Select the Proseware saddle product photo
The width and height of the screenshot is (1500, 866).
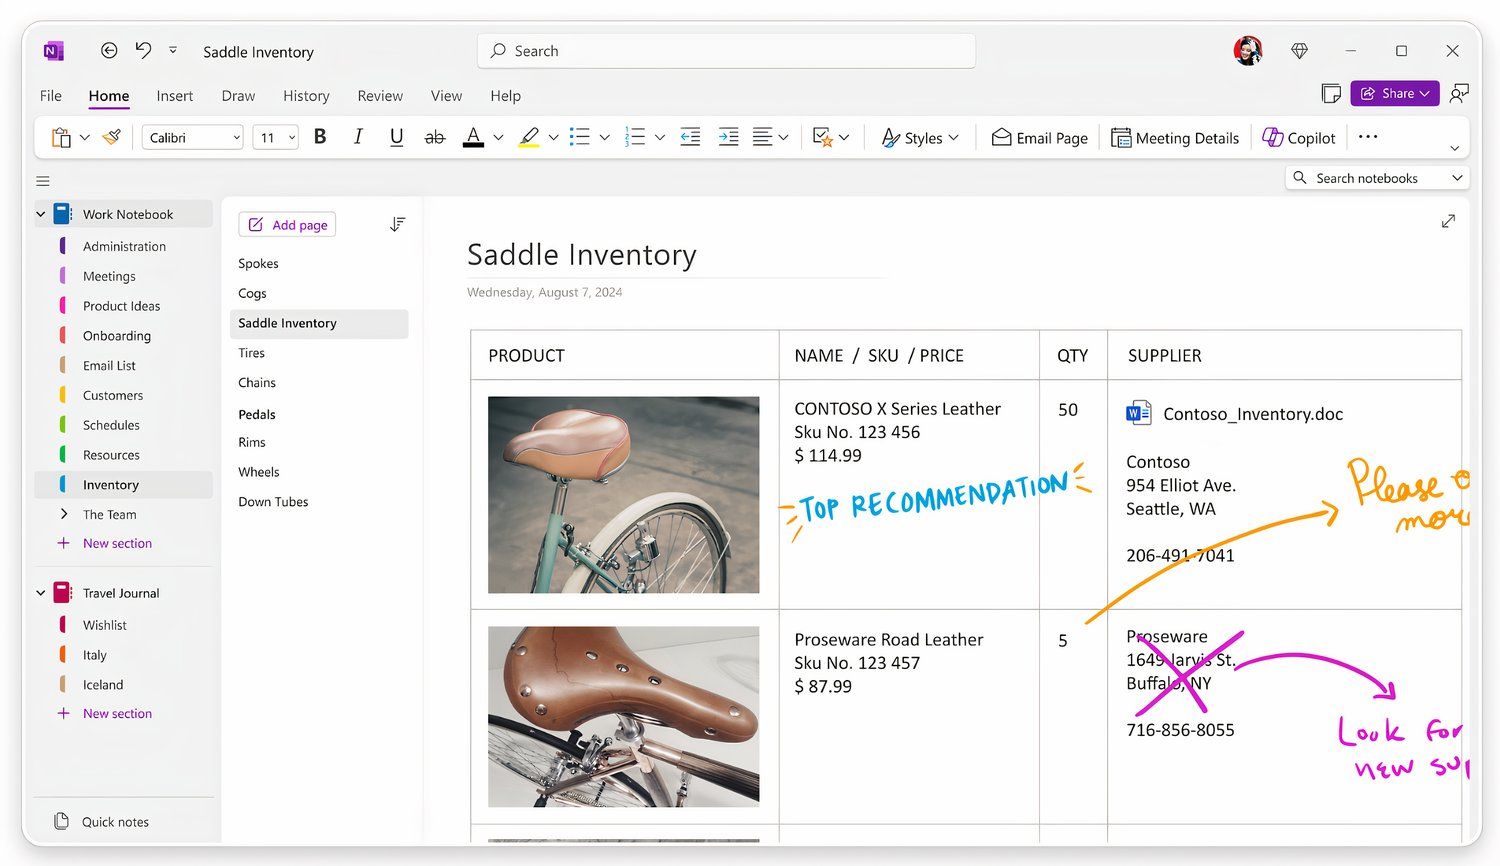[x=624, y=717]
